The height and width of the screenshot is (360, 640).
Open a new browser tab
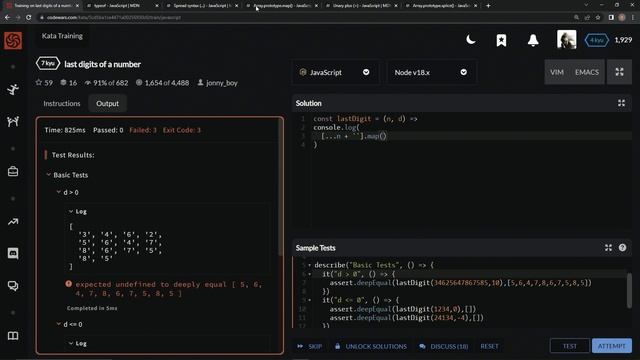click(488, 6)
